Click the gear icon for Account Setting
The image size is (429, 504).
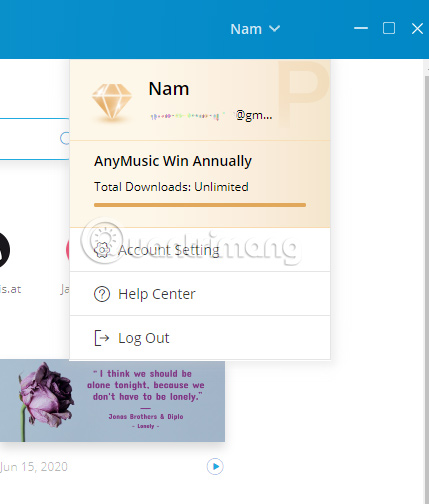(x=102, y=250)
